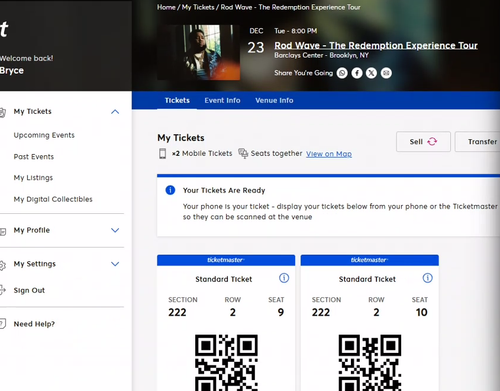Click the ticketmaster logo on seat 10 ticket
Screen dimensions: 500x391
369,260
